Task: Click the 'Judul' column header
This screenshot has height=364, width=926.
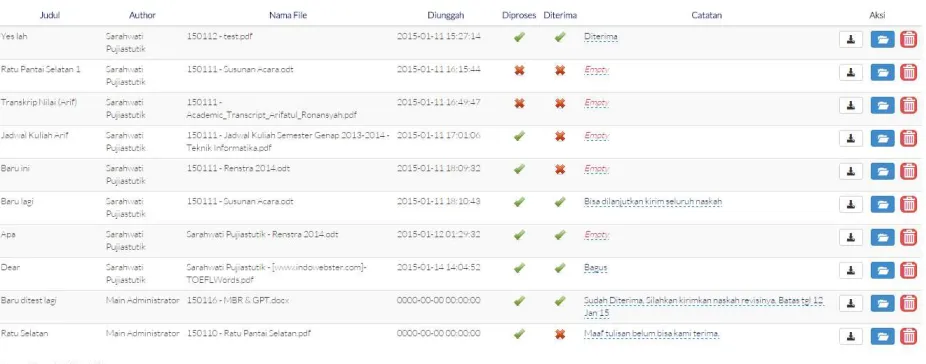Action: (x=50, y=15)
